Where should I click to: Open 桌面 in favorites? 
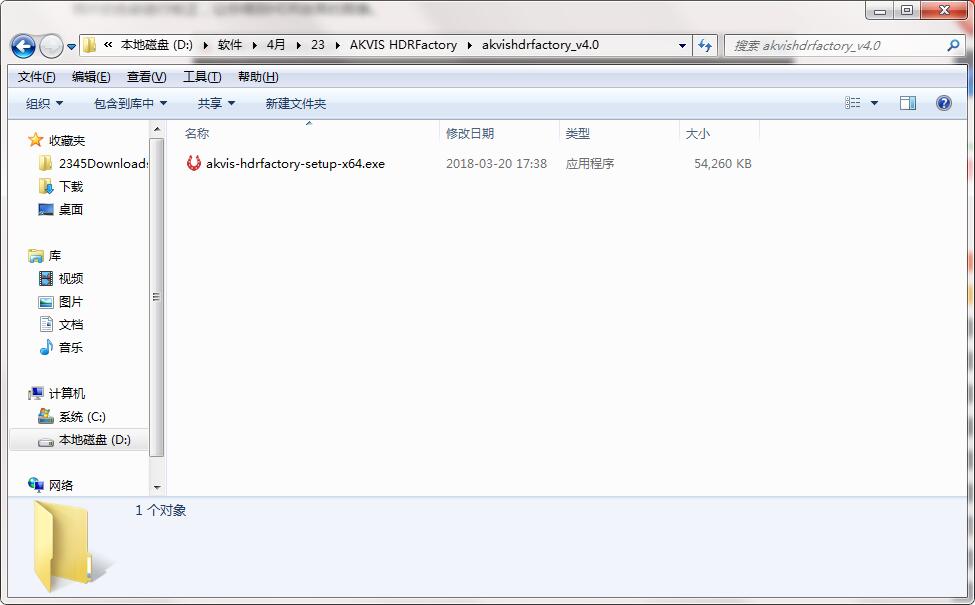70,210
